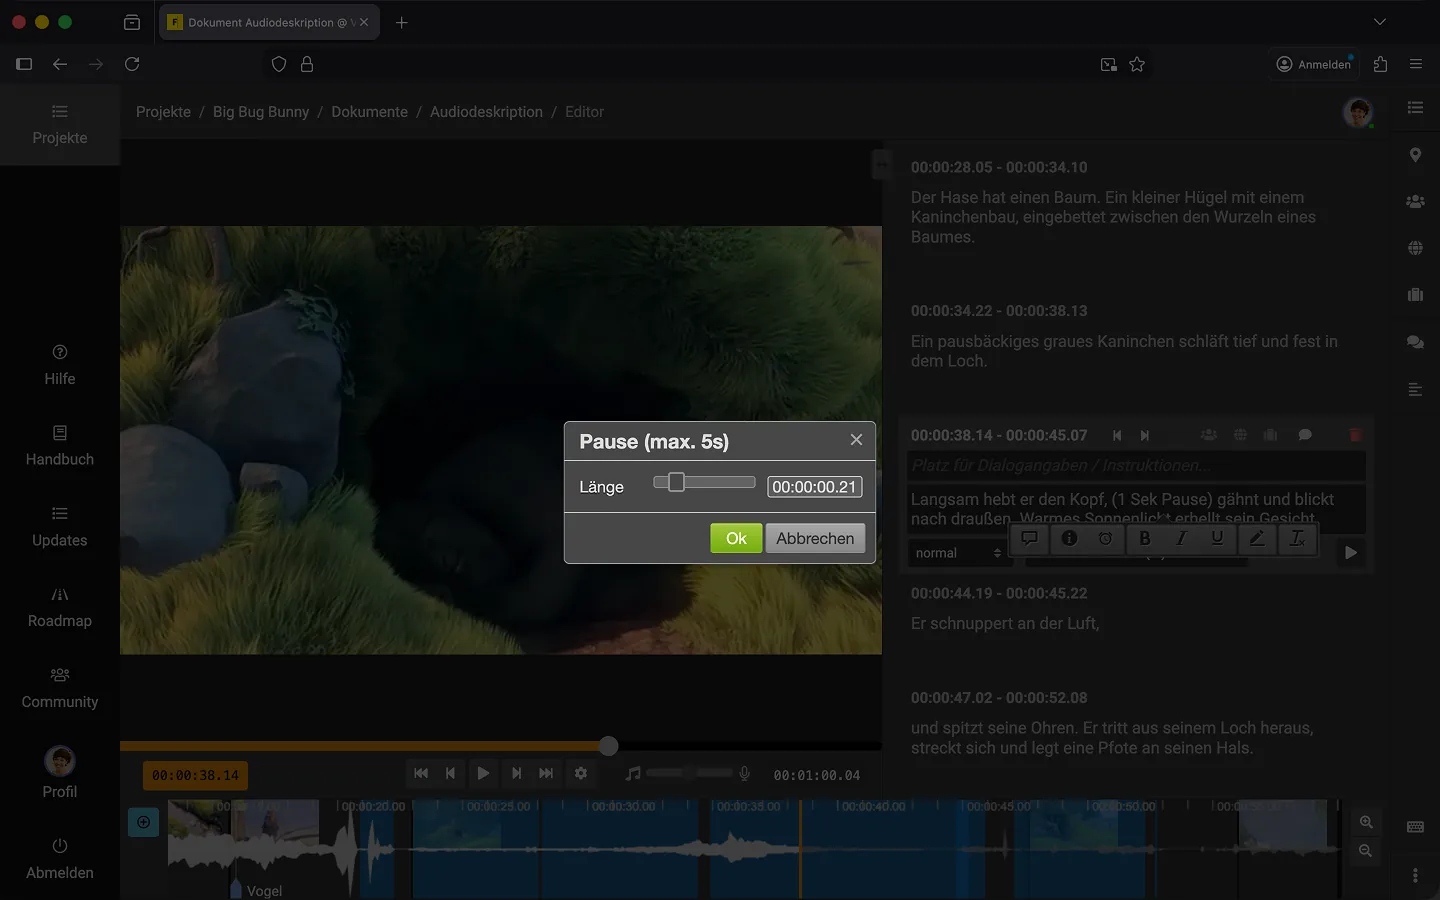Click Abbrechen to cancel the pause dialog
This screenshot has height=900, width=1440.
pyautogui.click(x=815, y=538)
